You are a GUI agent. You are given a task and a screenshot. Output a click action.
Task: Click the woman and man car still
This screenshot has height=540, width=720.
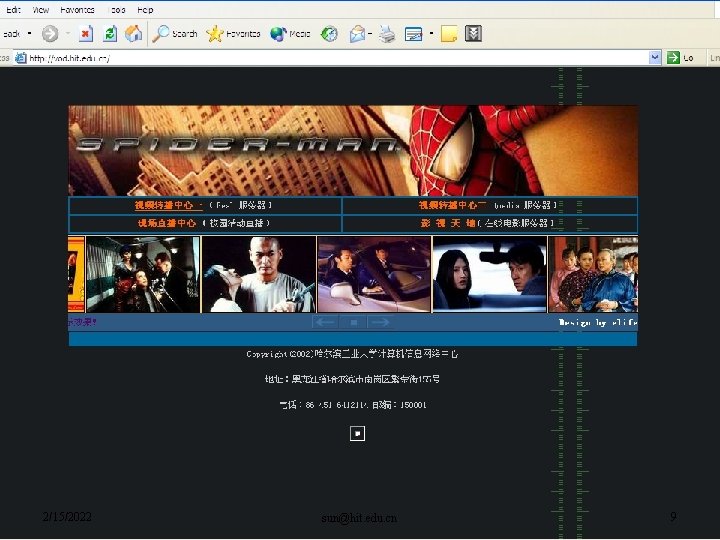[489, 275]
